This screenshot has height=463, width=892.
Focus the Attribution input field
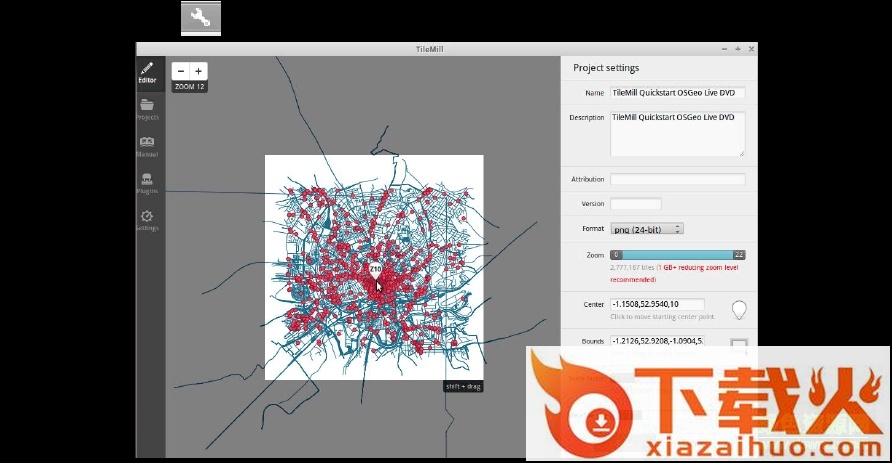[678, 179]
